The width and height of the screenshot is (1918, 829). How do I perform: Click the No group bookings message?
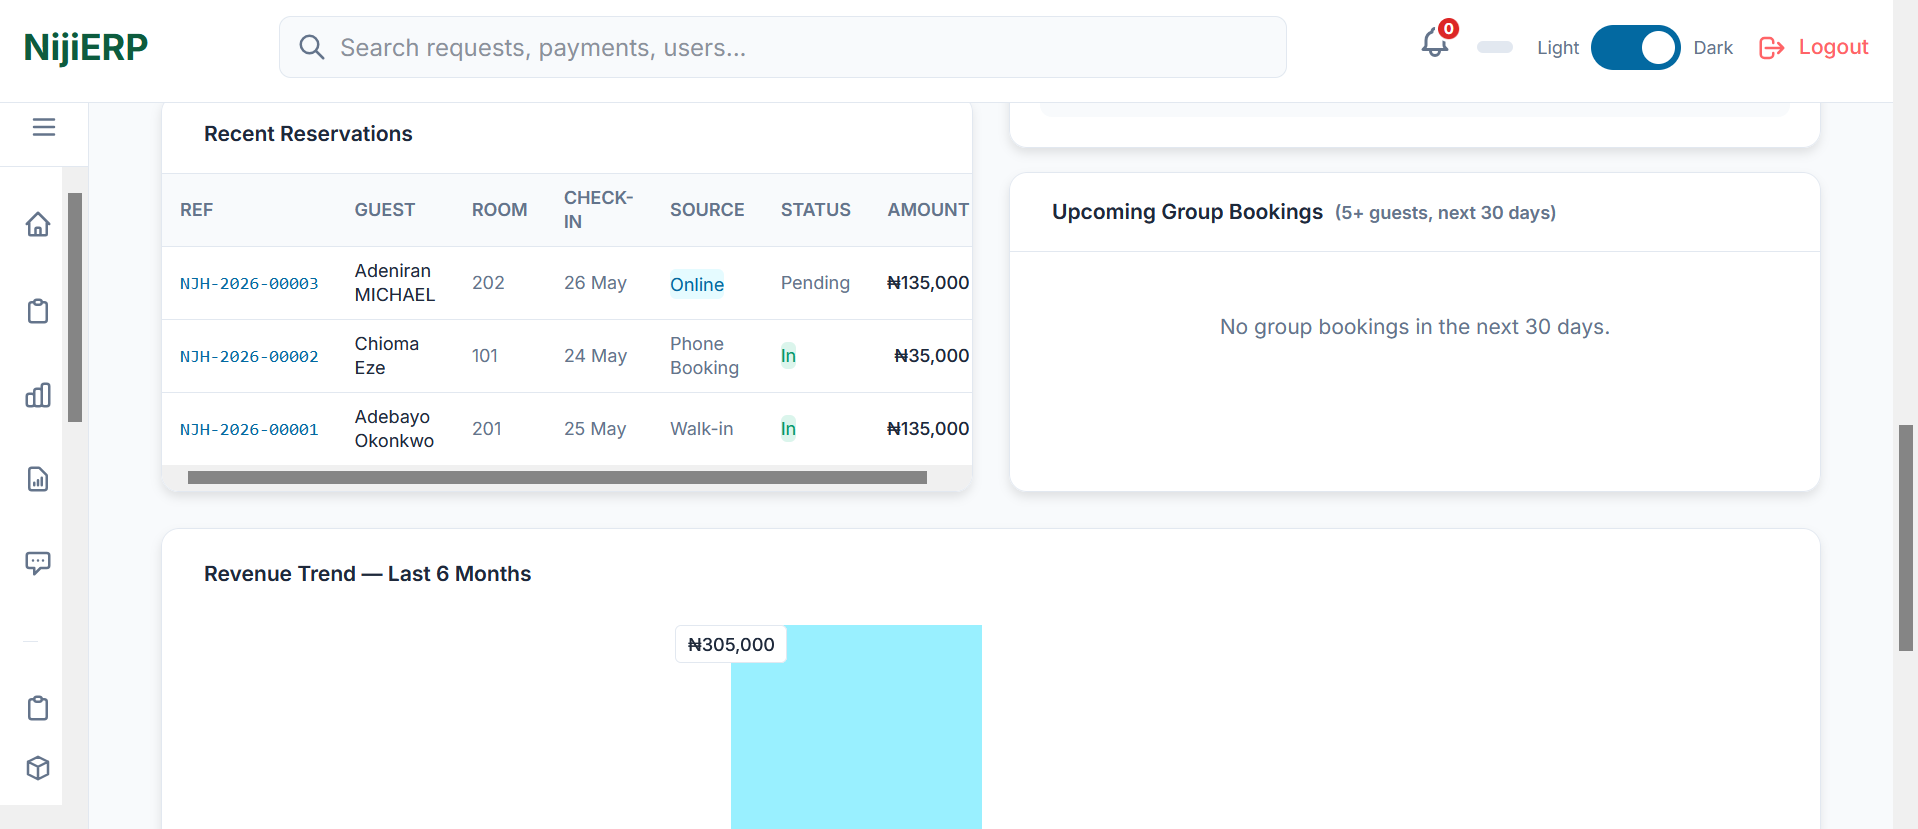click(x=1414, y=327)
